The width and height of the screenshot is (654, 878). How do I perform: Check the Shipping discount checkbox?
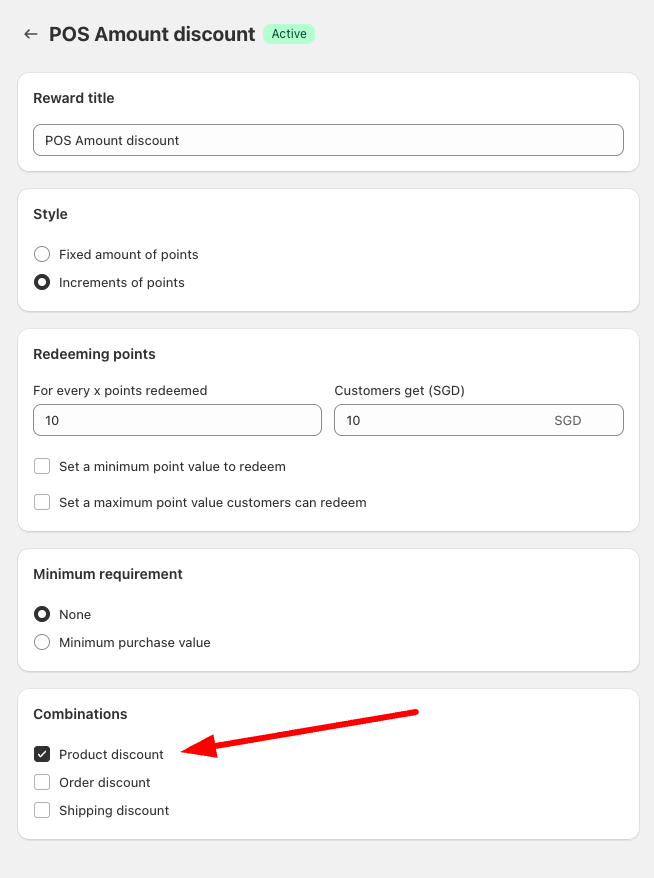(x=42, y=810)
